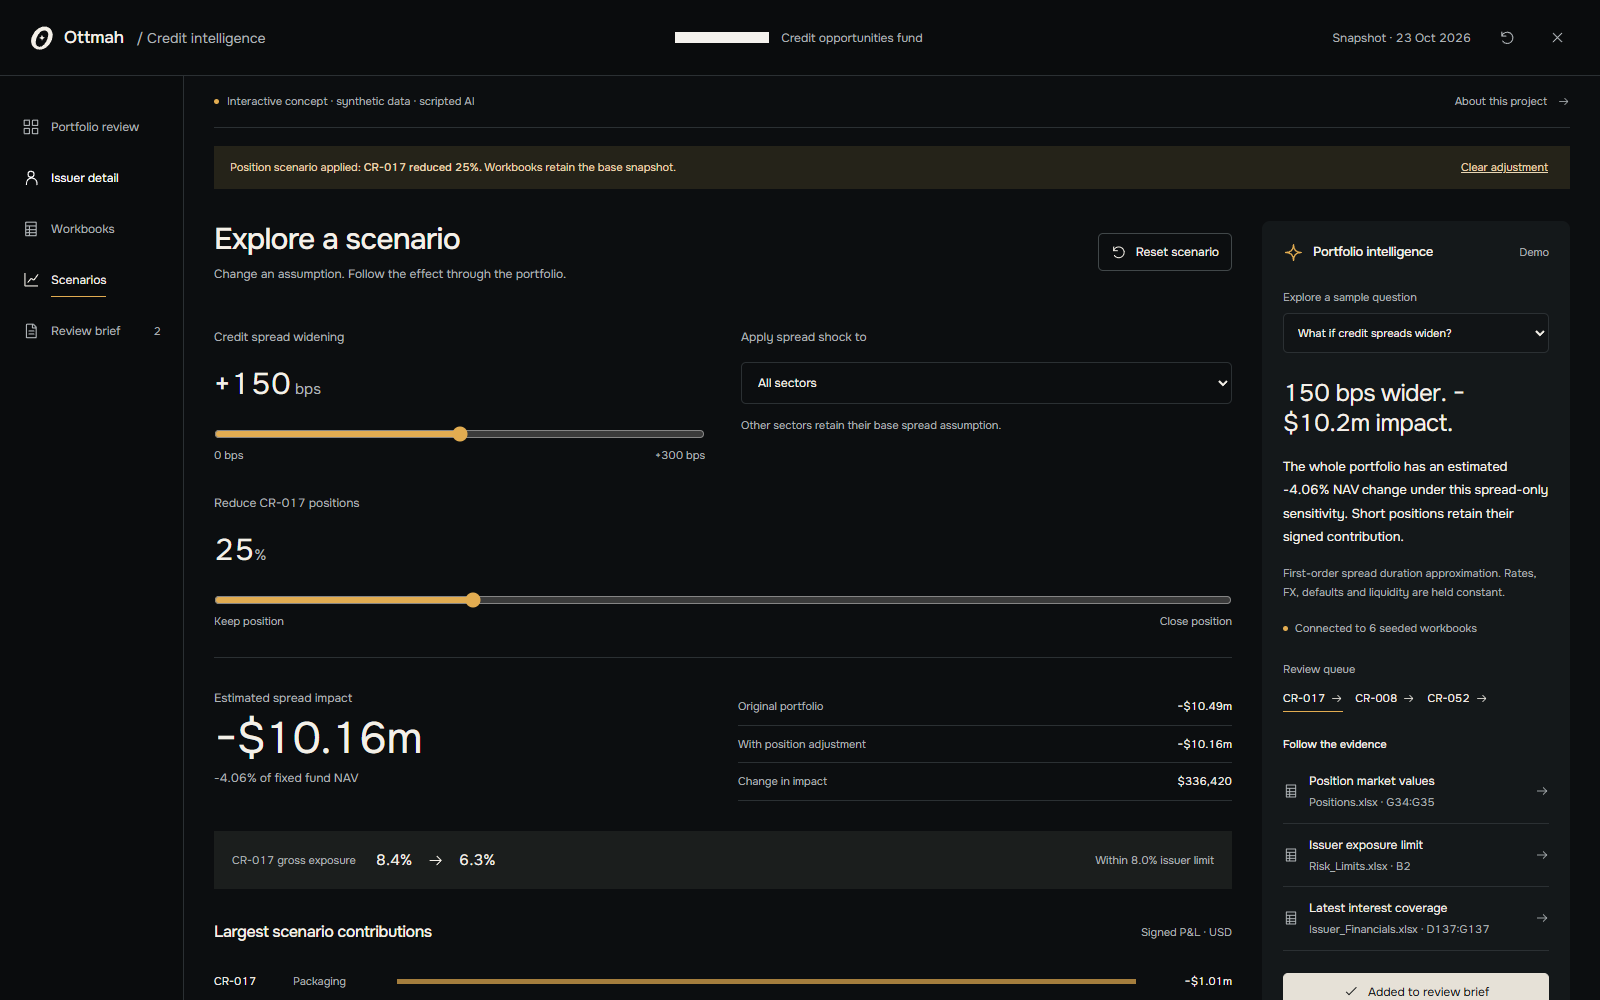Screen dimensions: 1600x1000
Task: Click the Review brief document icon
Action: 31,331
